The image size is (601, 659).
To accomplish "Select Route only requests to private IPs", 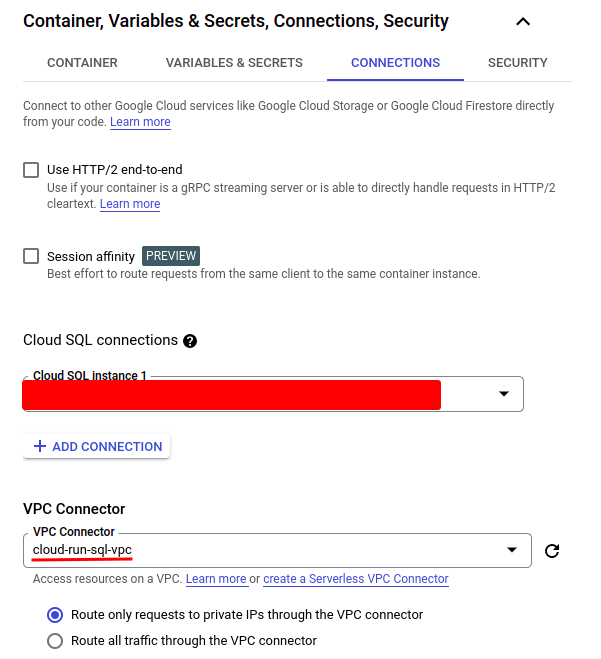I will [x=55, y=615].
